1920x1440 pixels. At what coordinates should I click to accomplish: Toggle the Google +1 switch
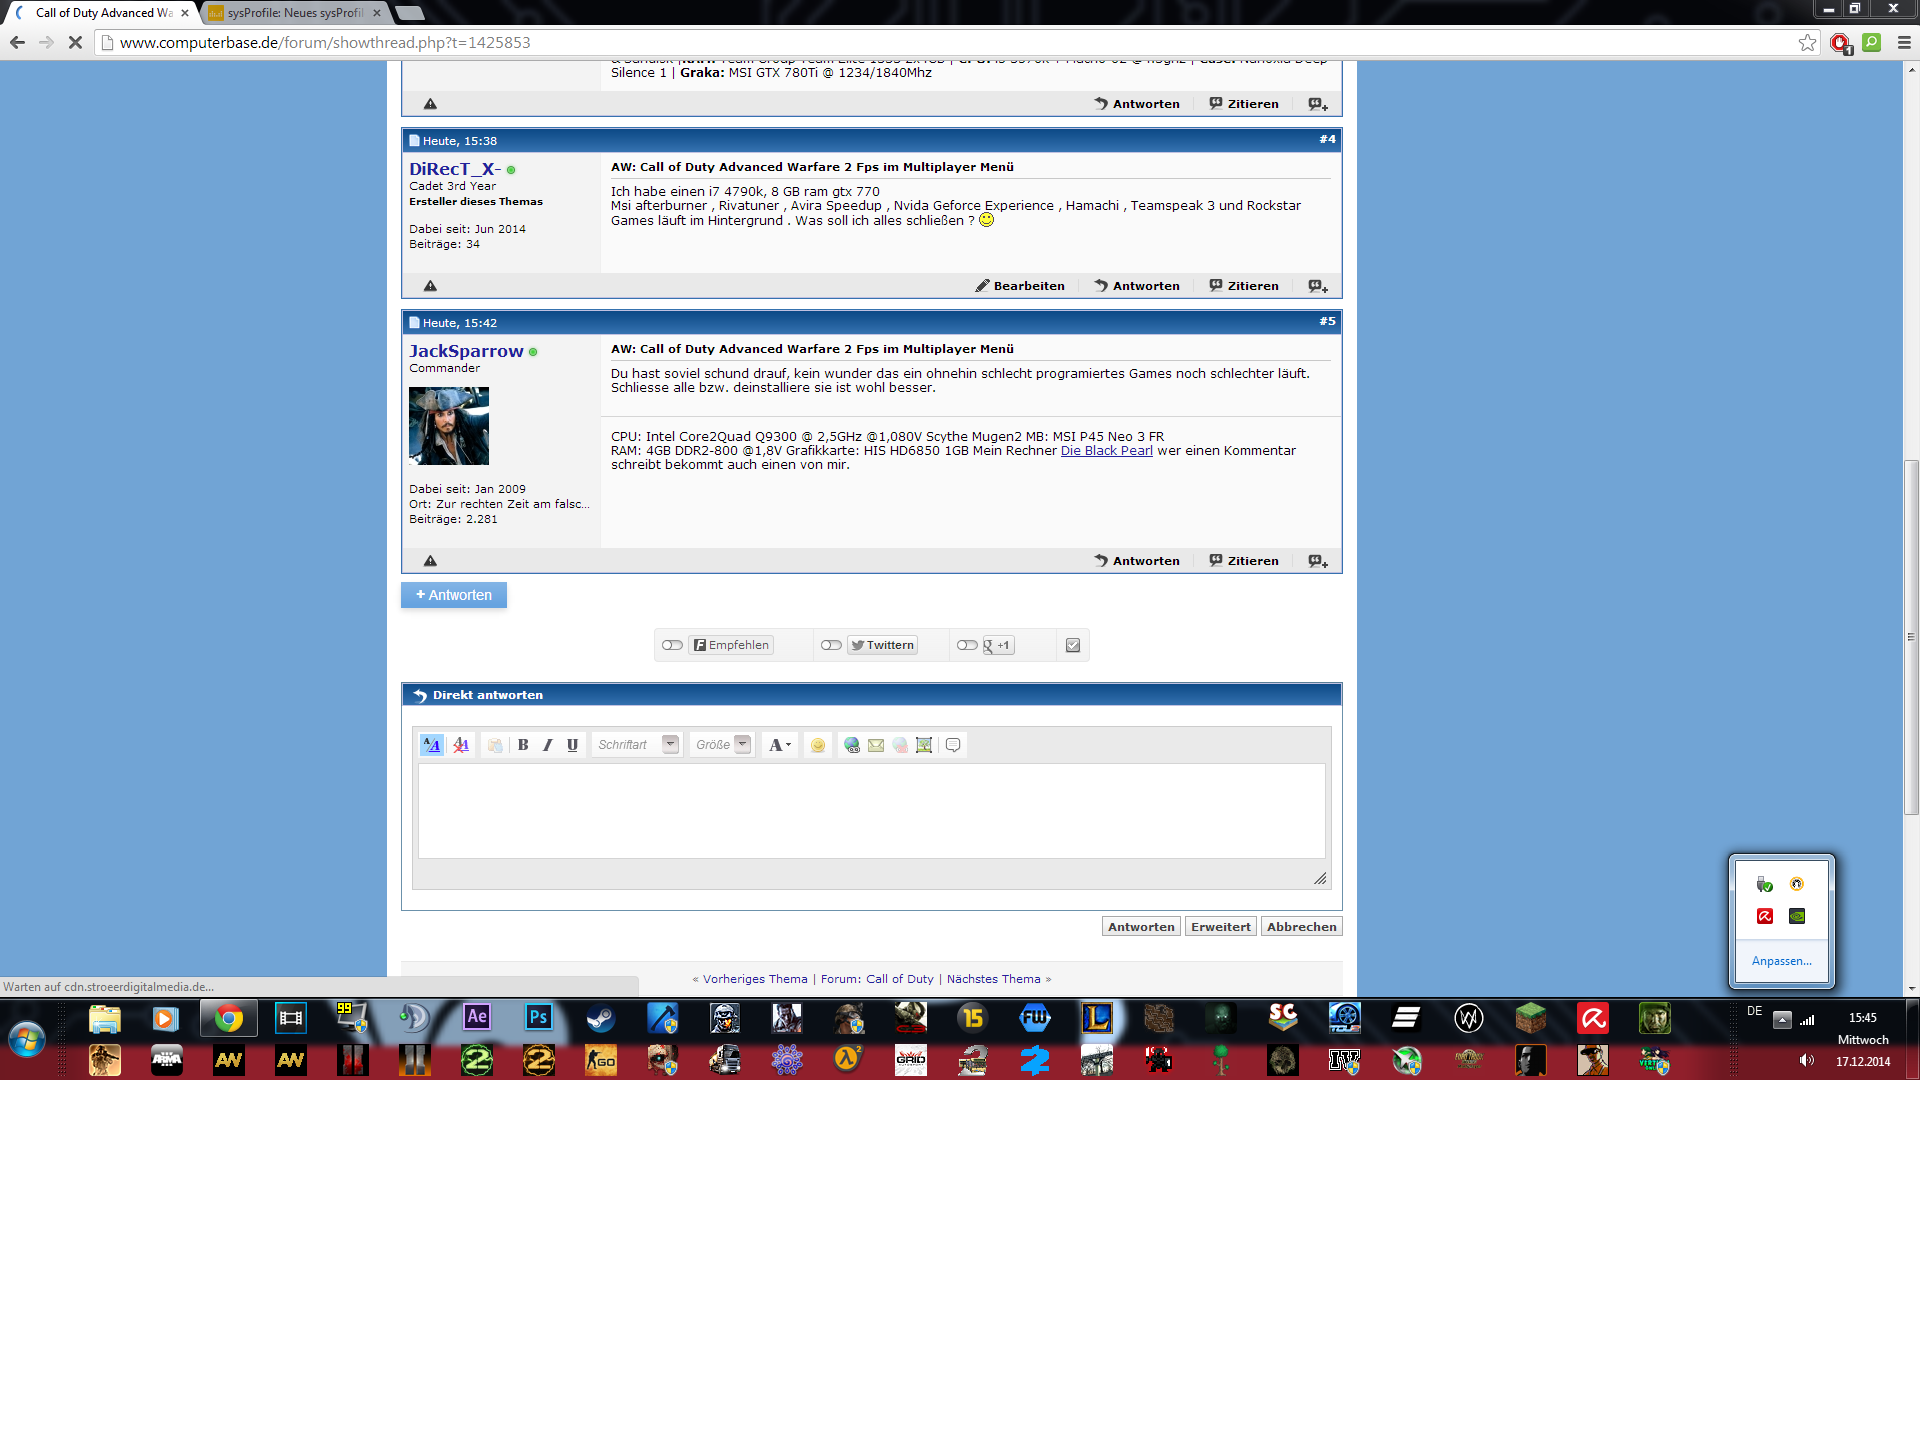click(967, 645)
